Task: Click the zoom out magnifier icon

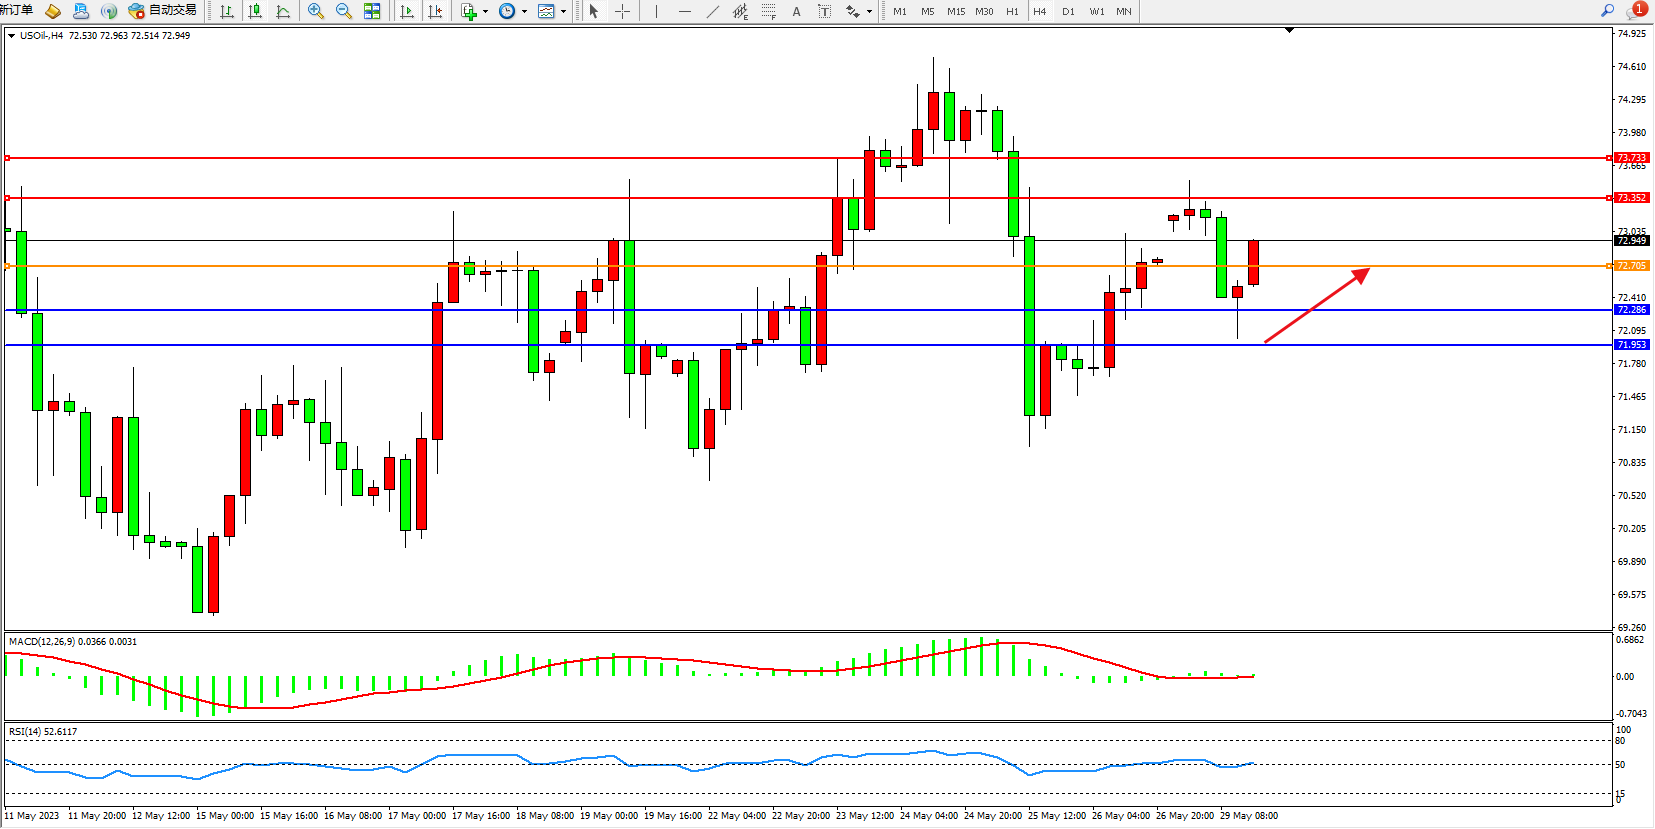Action: click(x=344, y=11)
